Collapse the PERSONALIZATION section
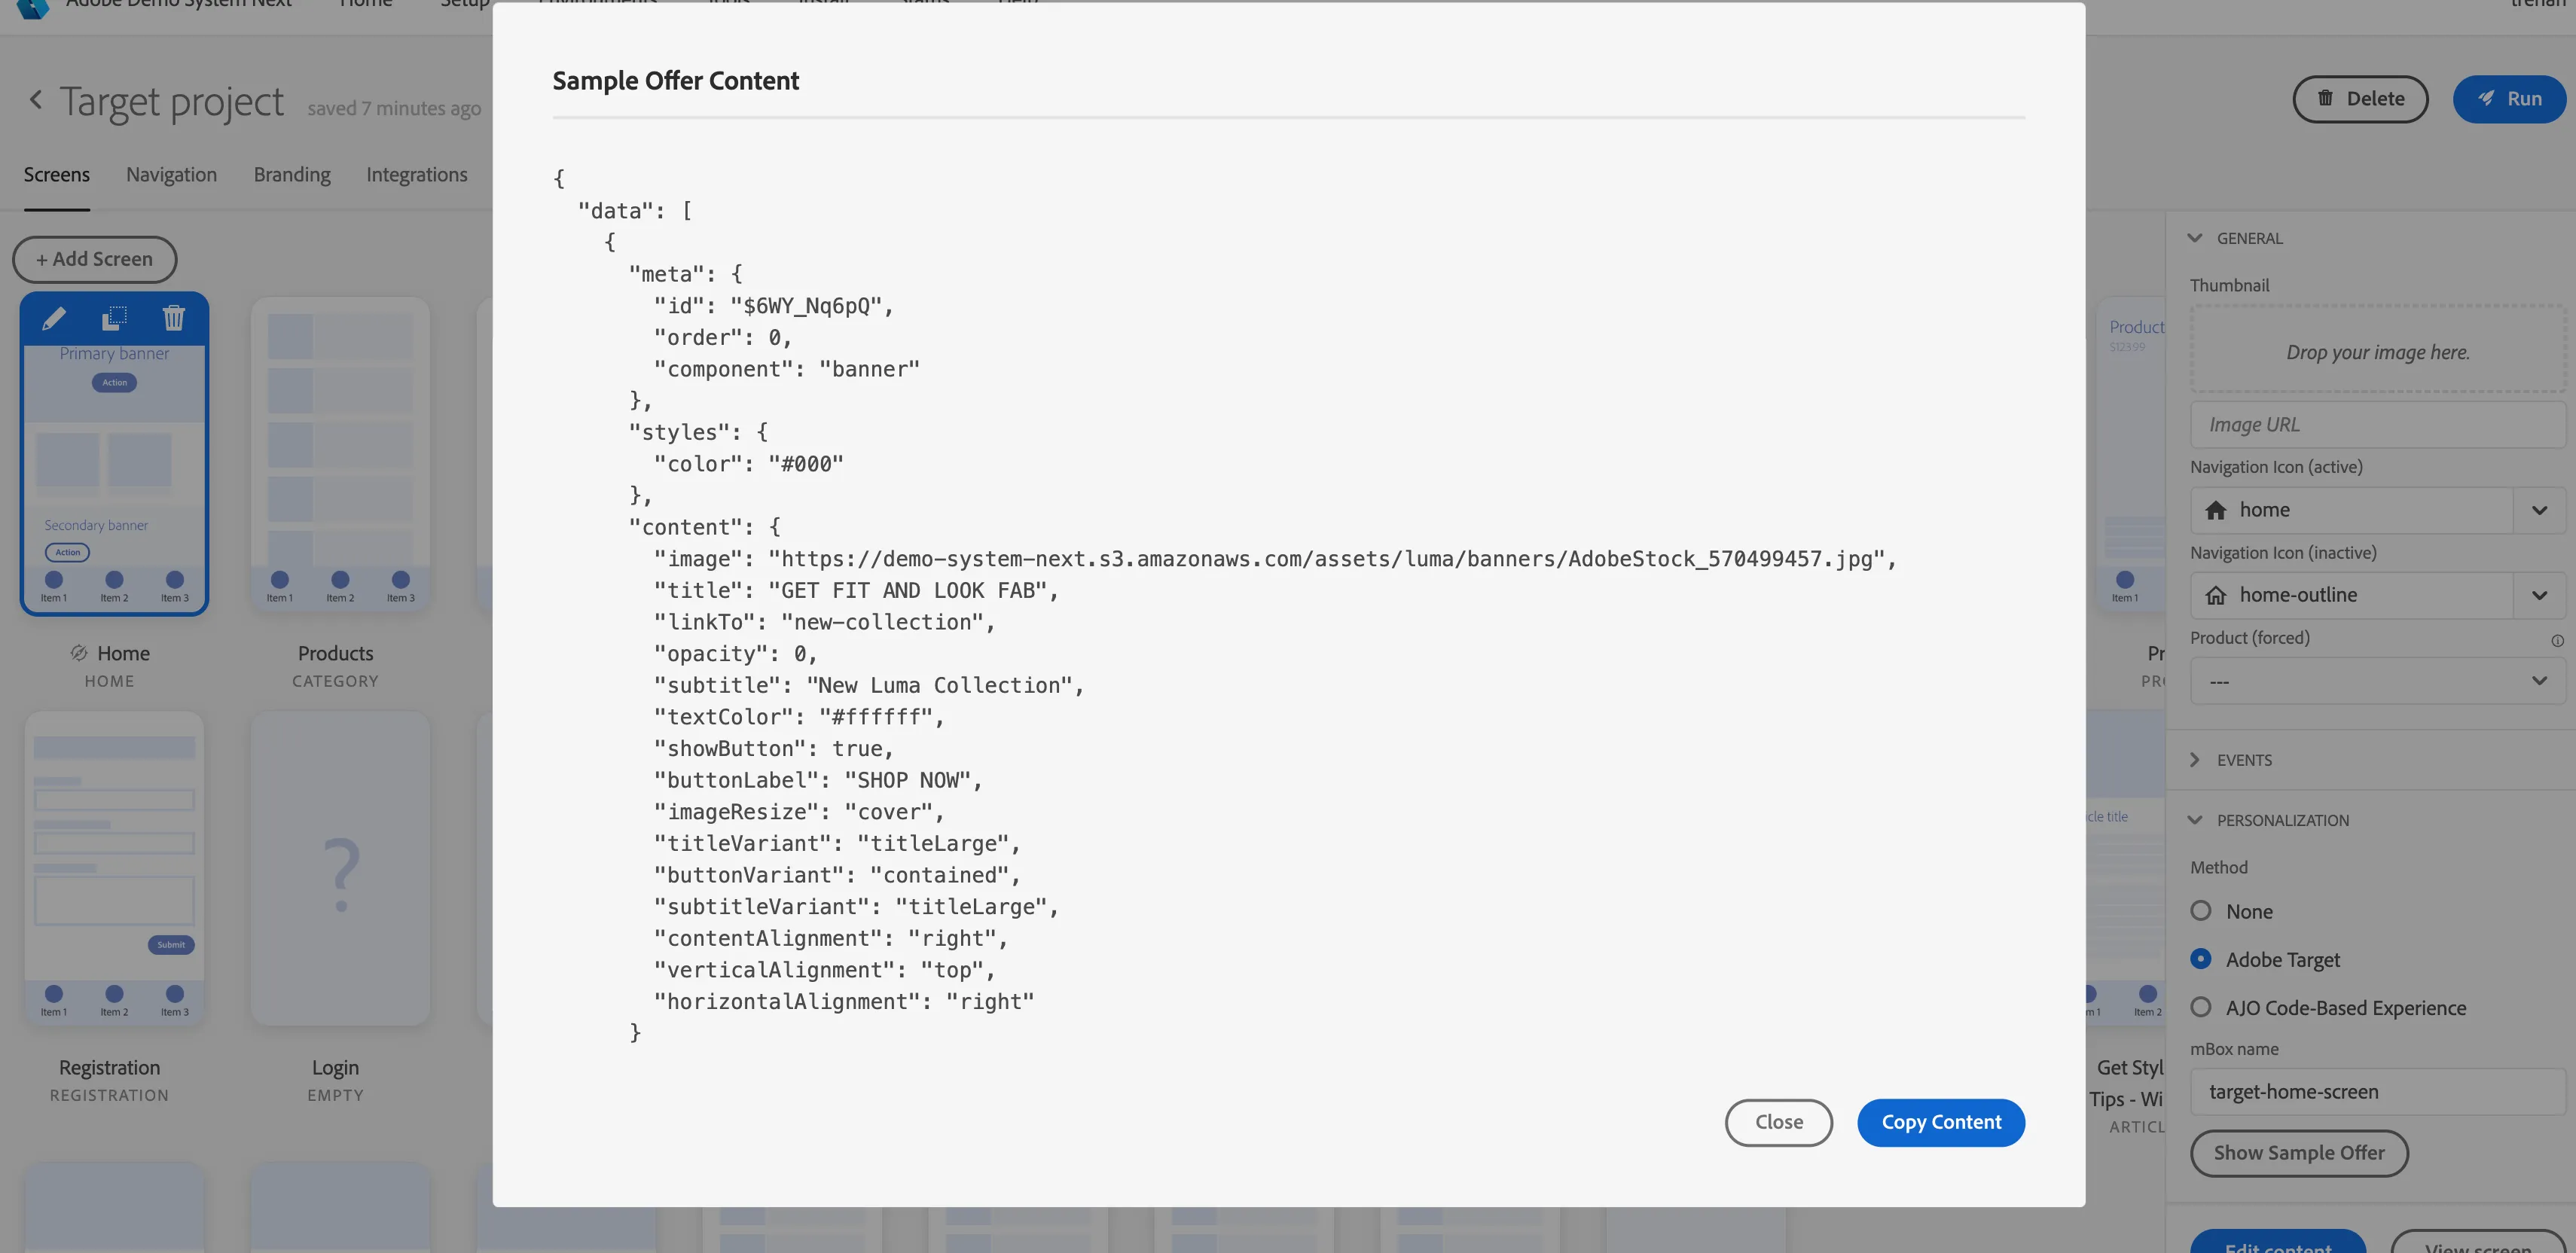The height and width of the screenshot is (1253, 2576). click(x=2195, y=820)
